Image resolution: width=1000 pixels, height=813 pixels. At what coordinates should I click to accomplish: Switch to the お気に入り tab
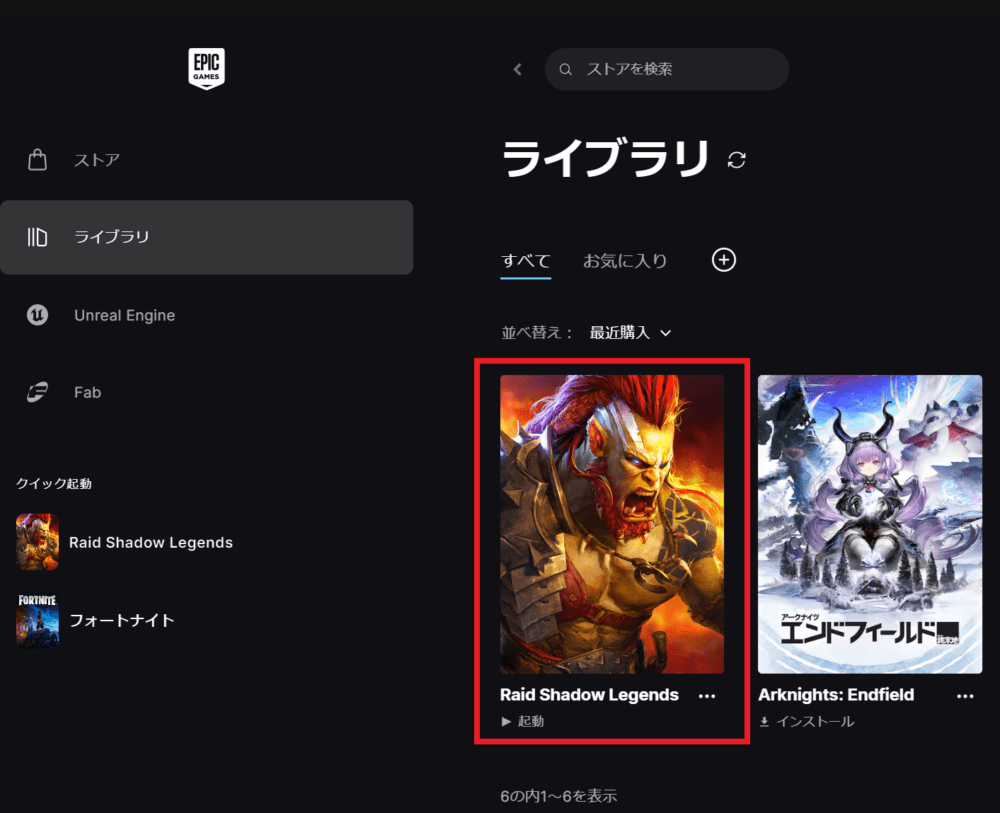pos(625,261)
